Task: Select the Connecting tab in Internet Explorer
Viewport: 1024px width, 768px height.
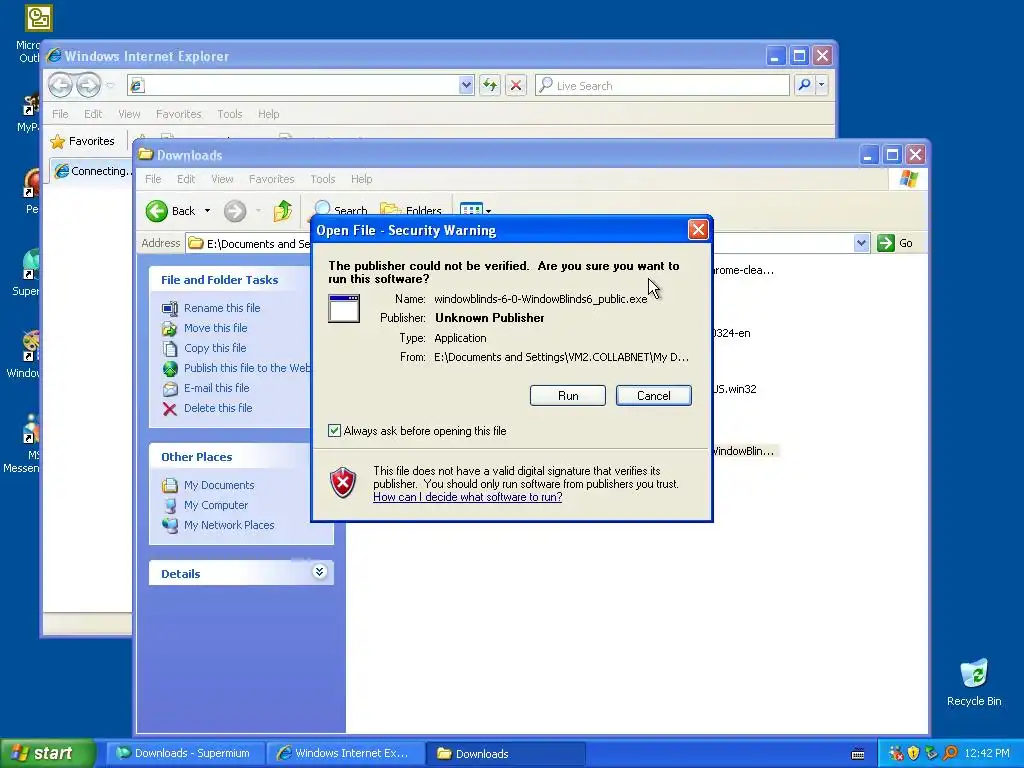Action: click(x=93, y=171)
